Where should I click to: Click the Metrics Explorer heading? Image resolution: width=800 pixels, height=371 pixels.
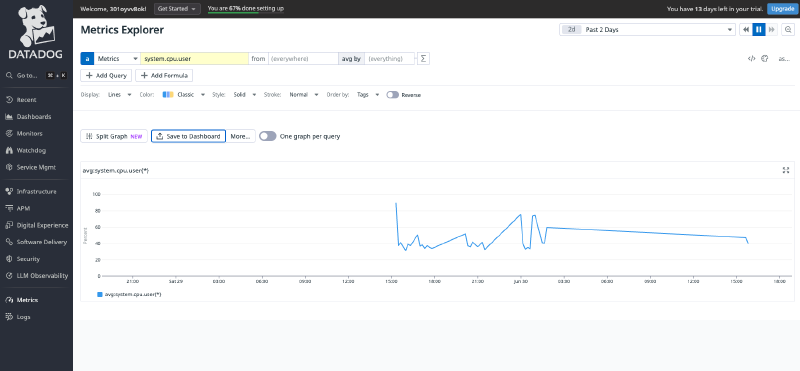tap(122, 30)
